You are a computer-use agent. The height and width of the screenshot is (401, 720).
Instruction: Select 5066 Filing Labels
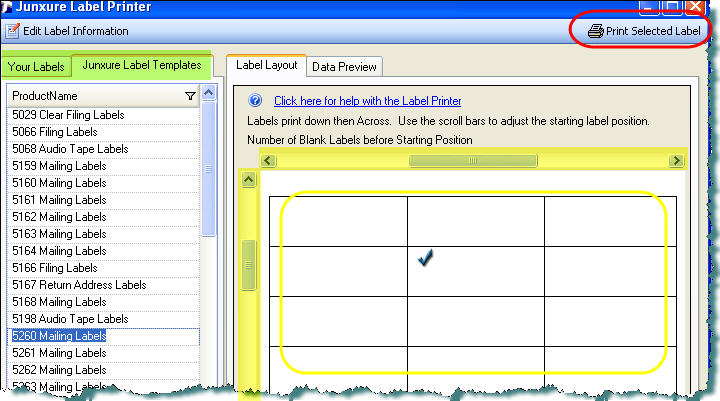pyautogui.click(x=103, y=132)
